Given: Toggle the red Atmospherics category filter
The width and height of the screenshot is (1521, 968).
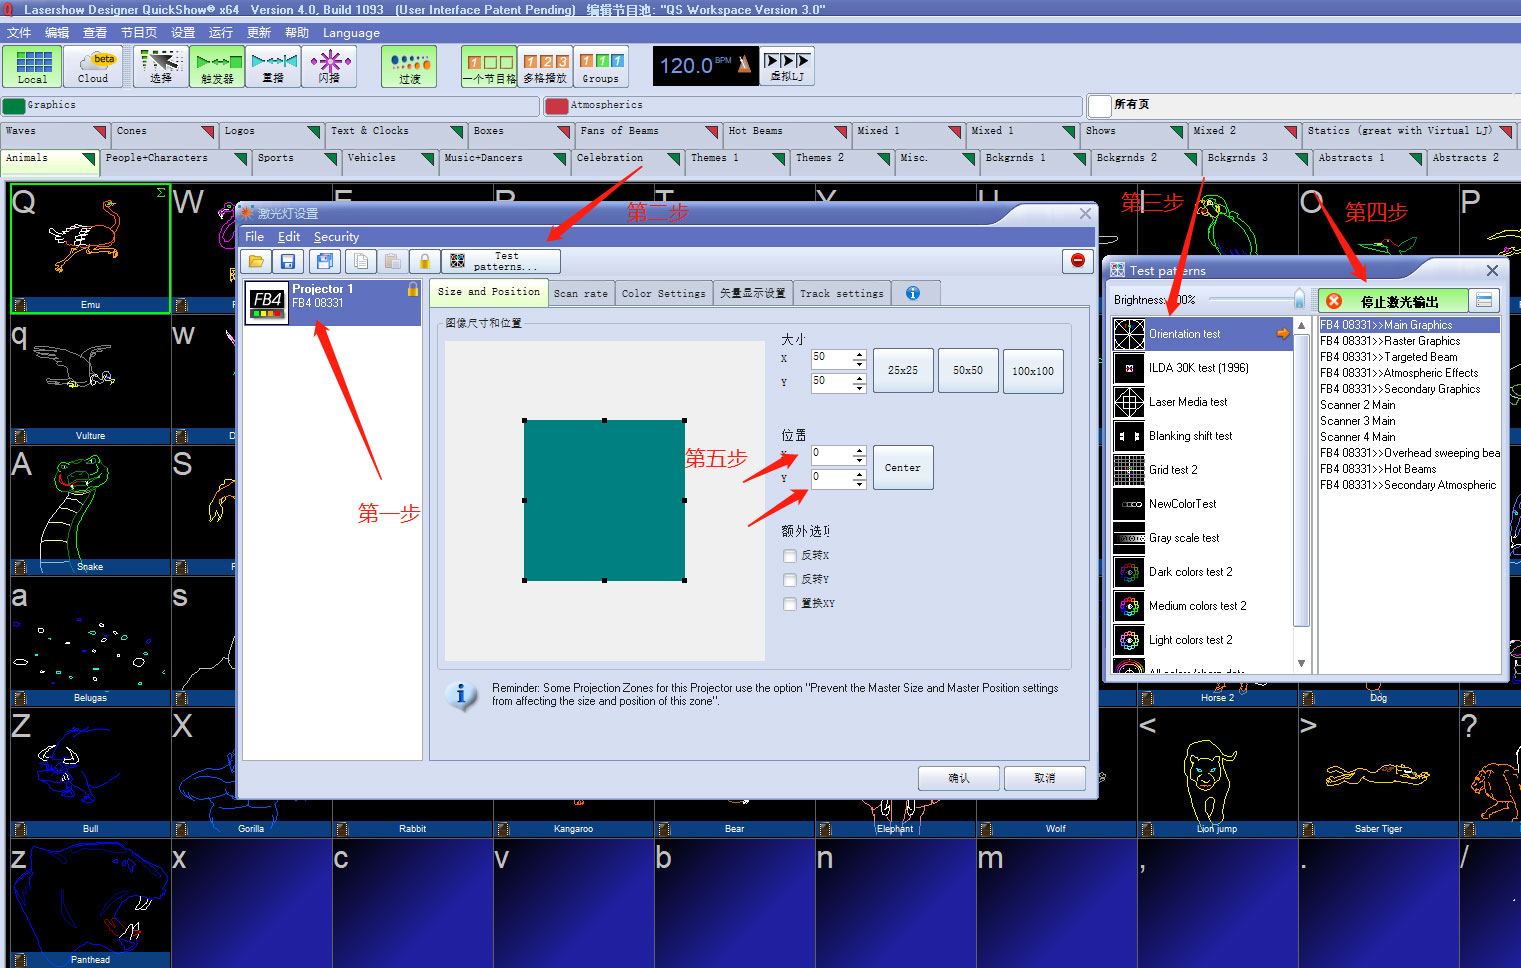Looking at the screenshot, I should coord(557,106).
